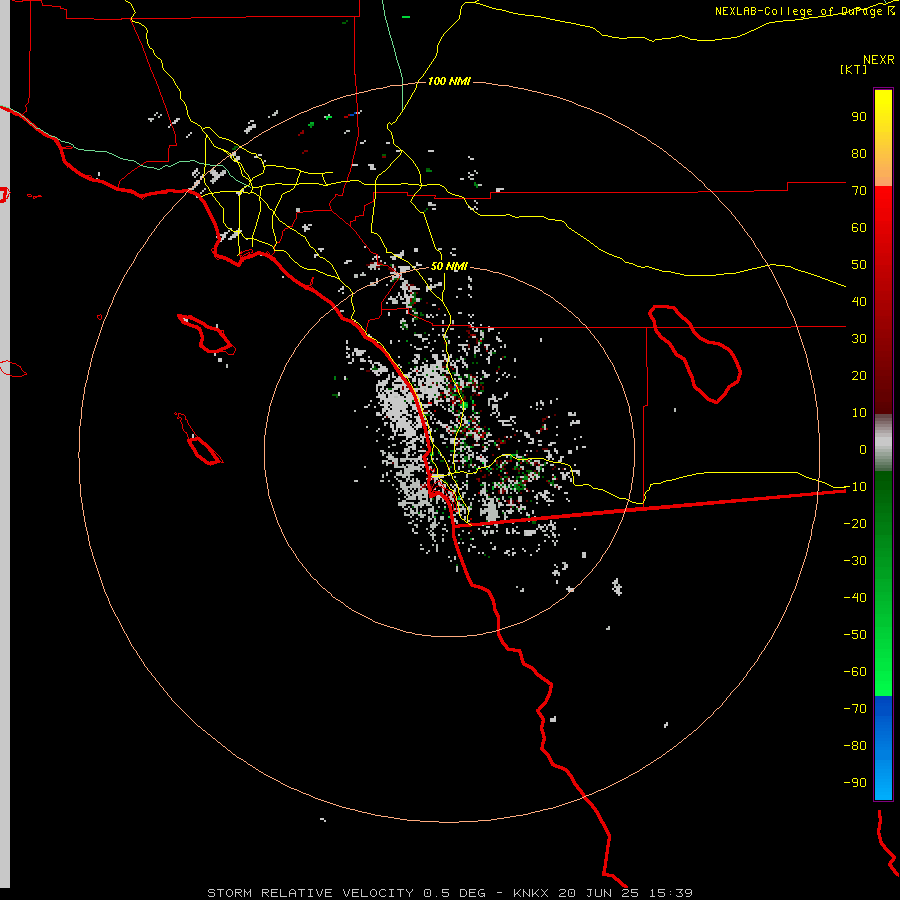Image resolution: width=900 pixels, height=900 pixels.
Task: Click the "0.5 DEG" elevation text
Action: click(x=454, y=893)
